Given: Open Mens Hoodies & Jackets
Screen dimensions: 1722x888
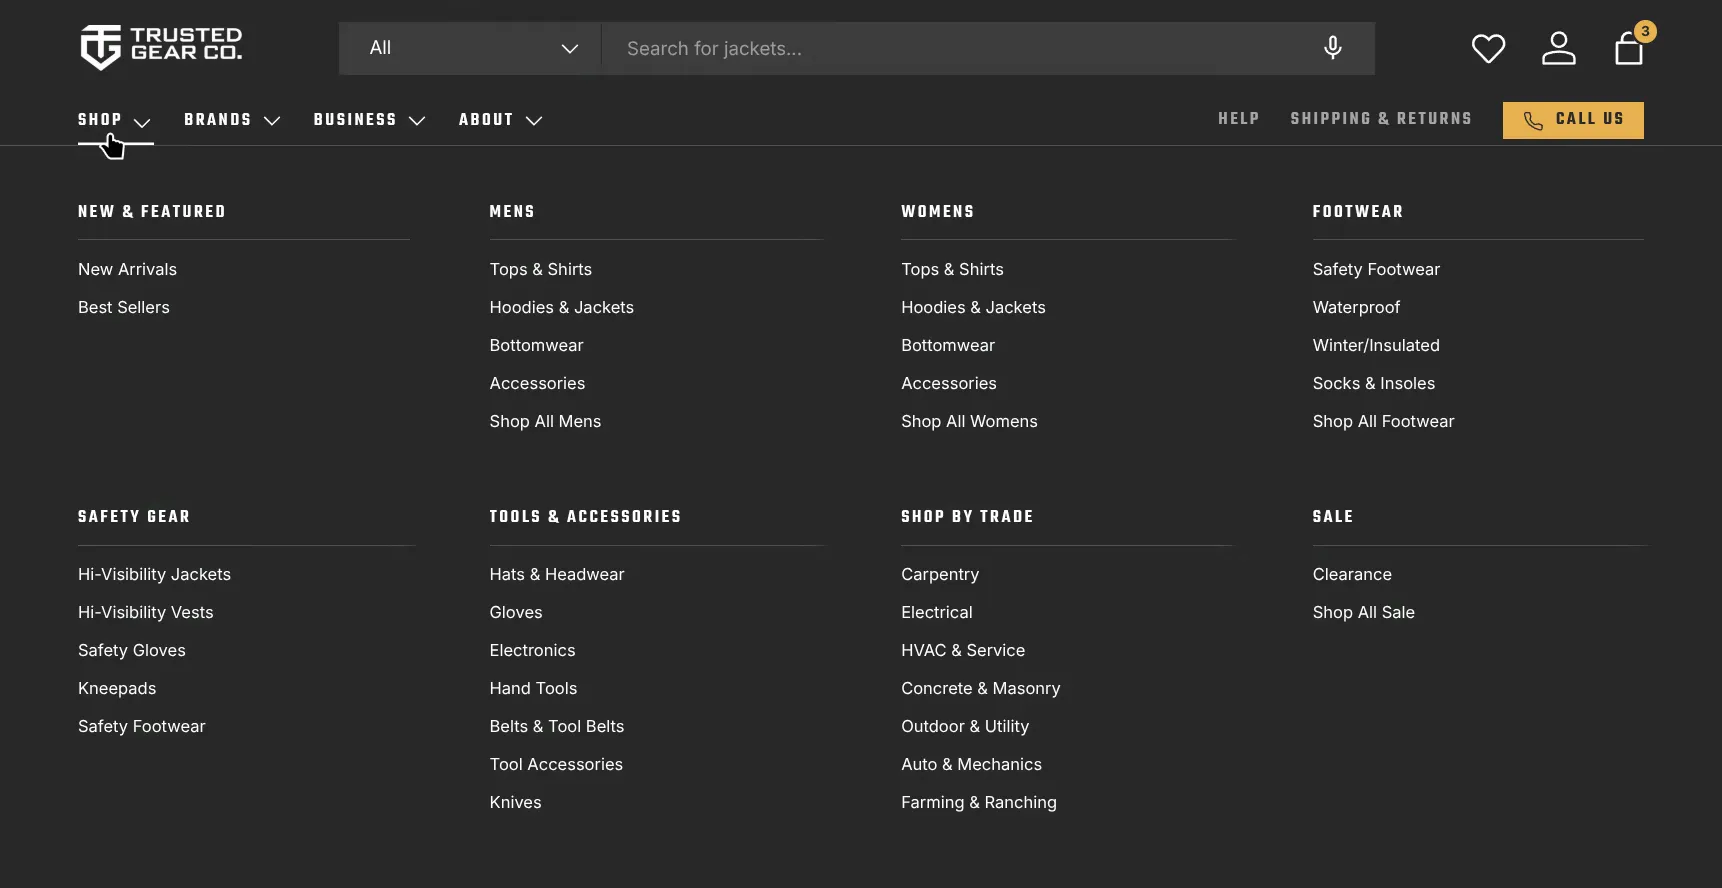Looking at the screenshot, I should tap(562, 307).
